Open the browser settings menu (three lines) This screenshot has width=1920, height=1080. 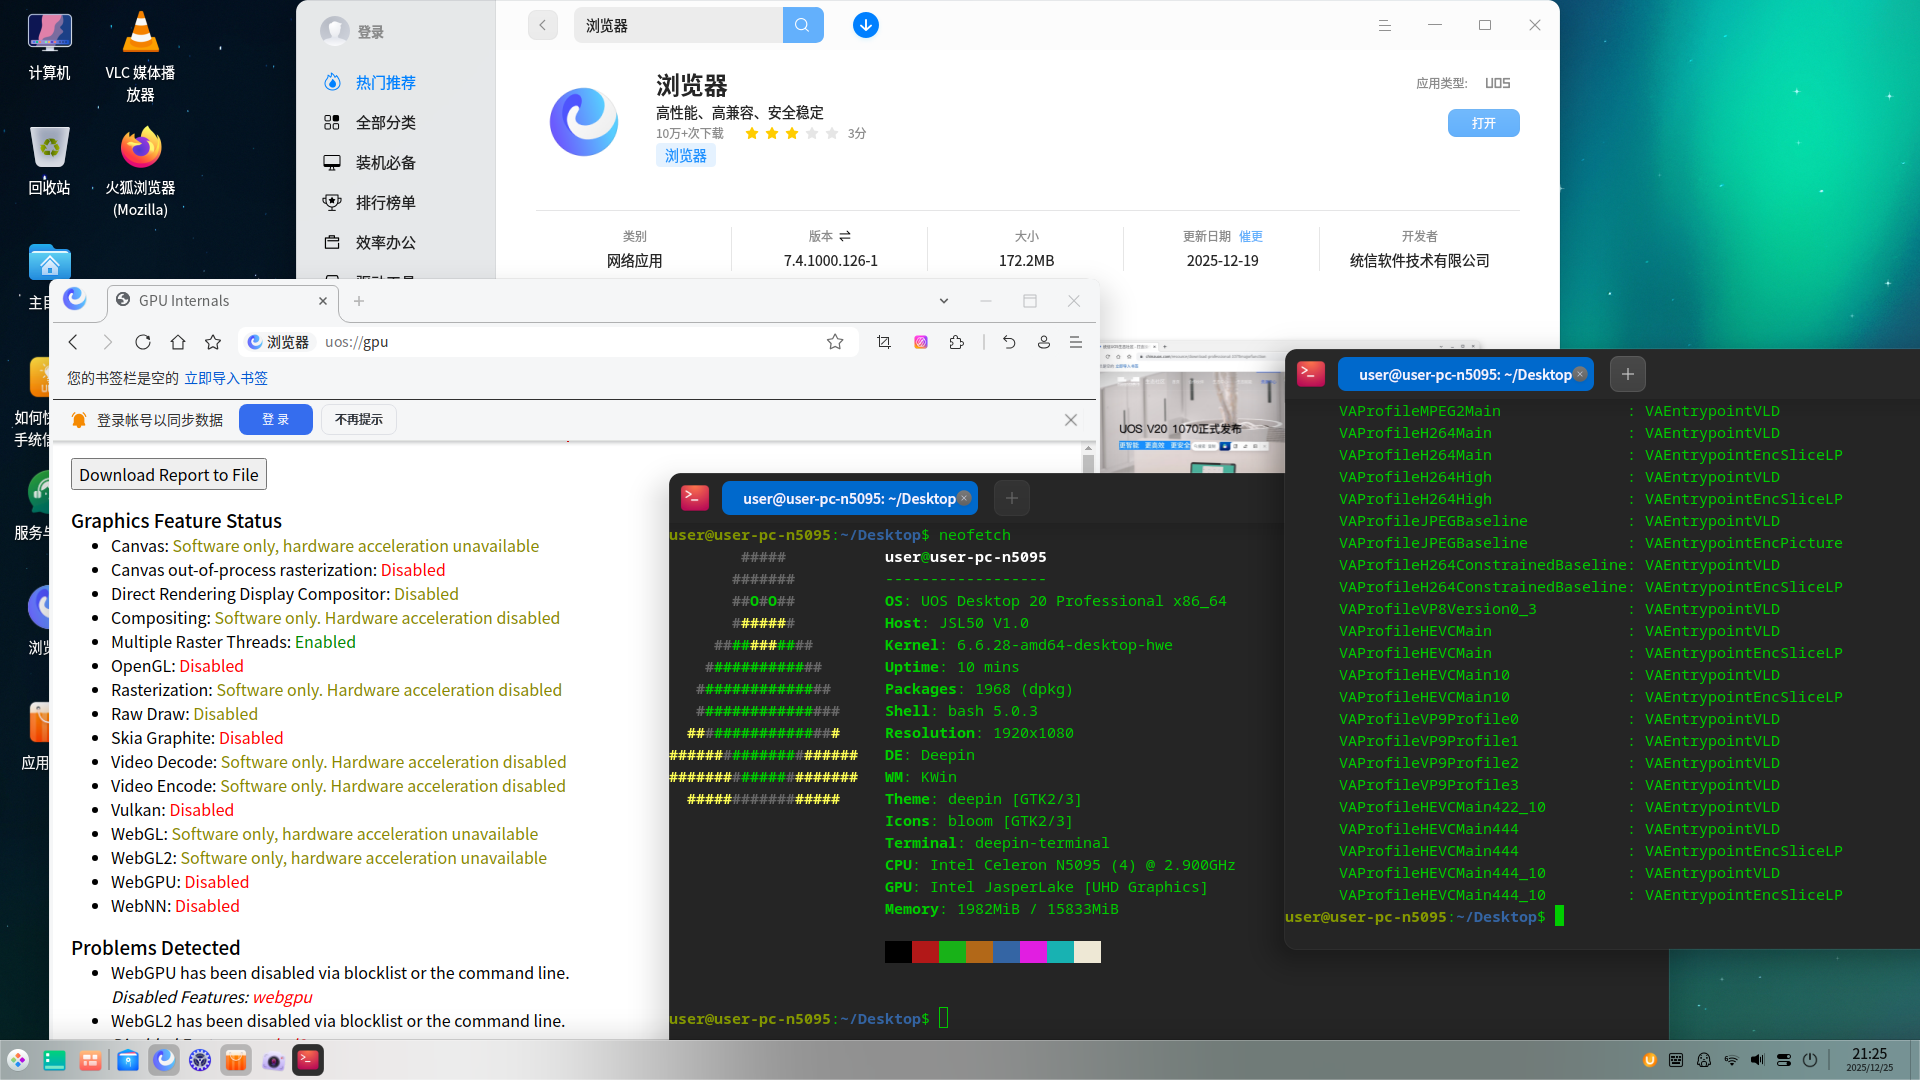coord(1076,341)
